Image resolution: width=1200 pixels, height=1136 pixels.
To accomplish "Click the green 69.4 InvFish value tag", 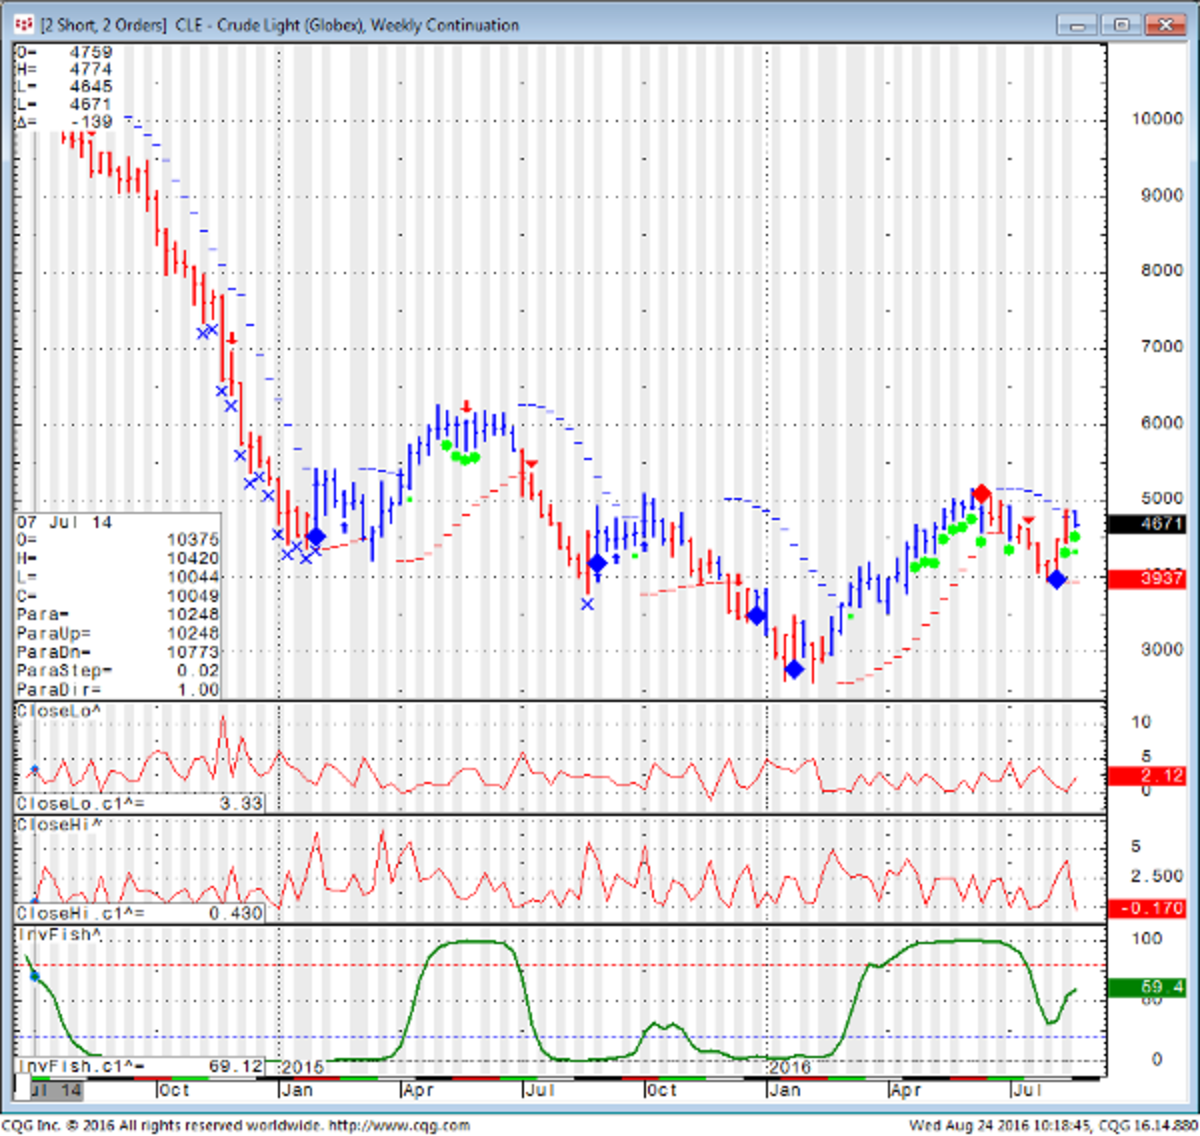I will [1146, 987].
